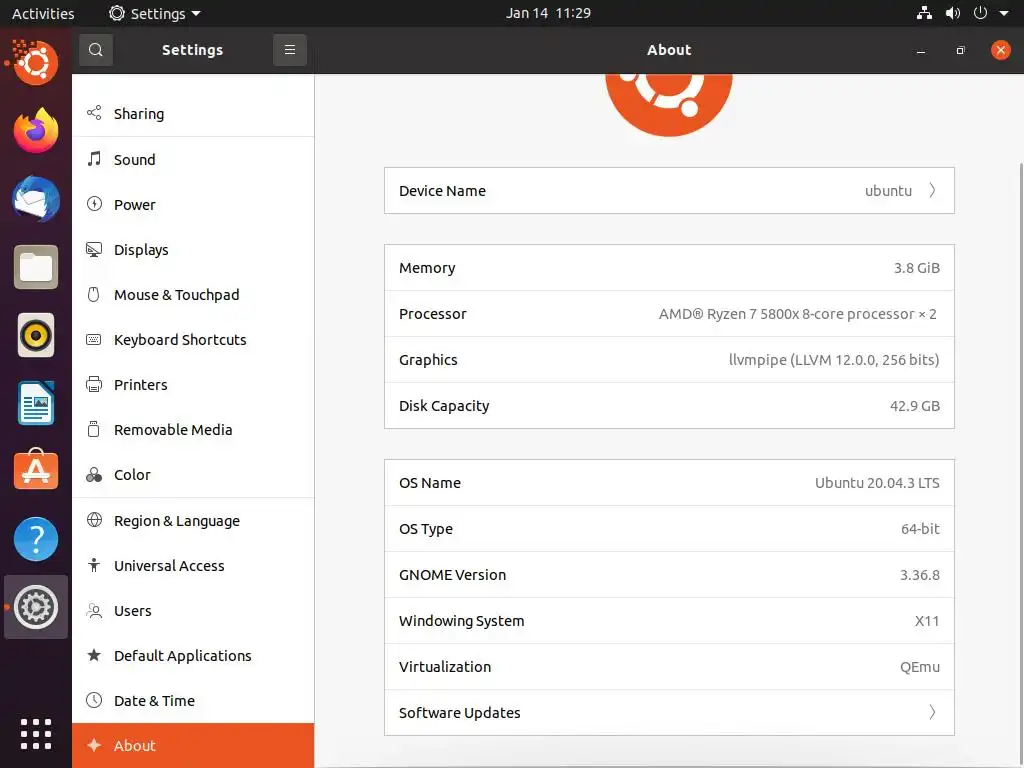Click the Region & Language globe icon
1024x768 pixels.
[94, 520]
